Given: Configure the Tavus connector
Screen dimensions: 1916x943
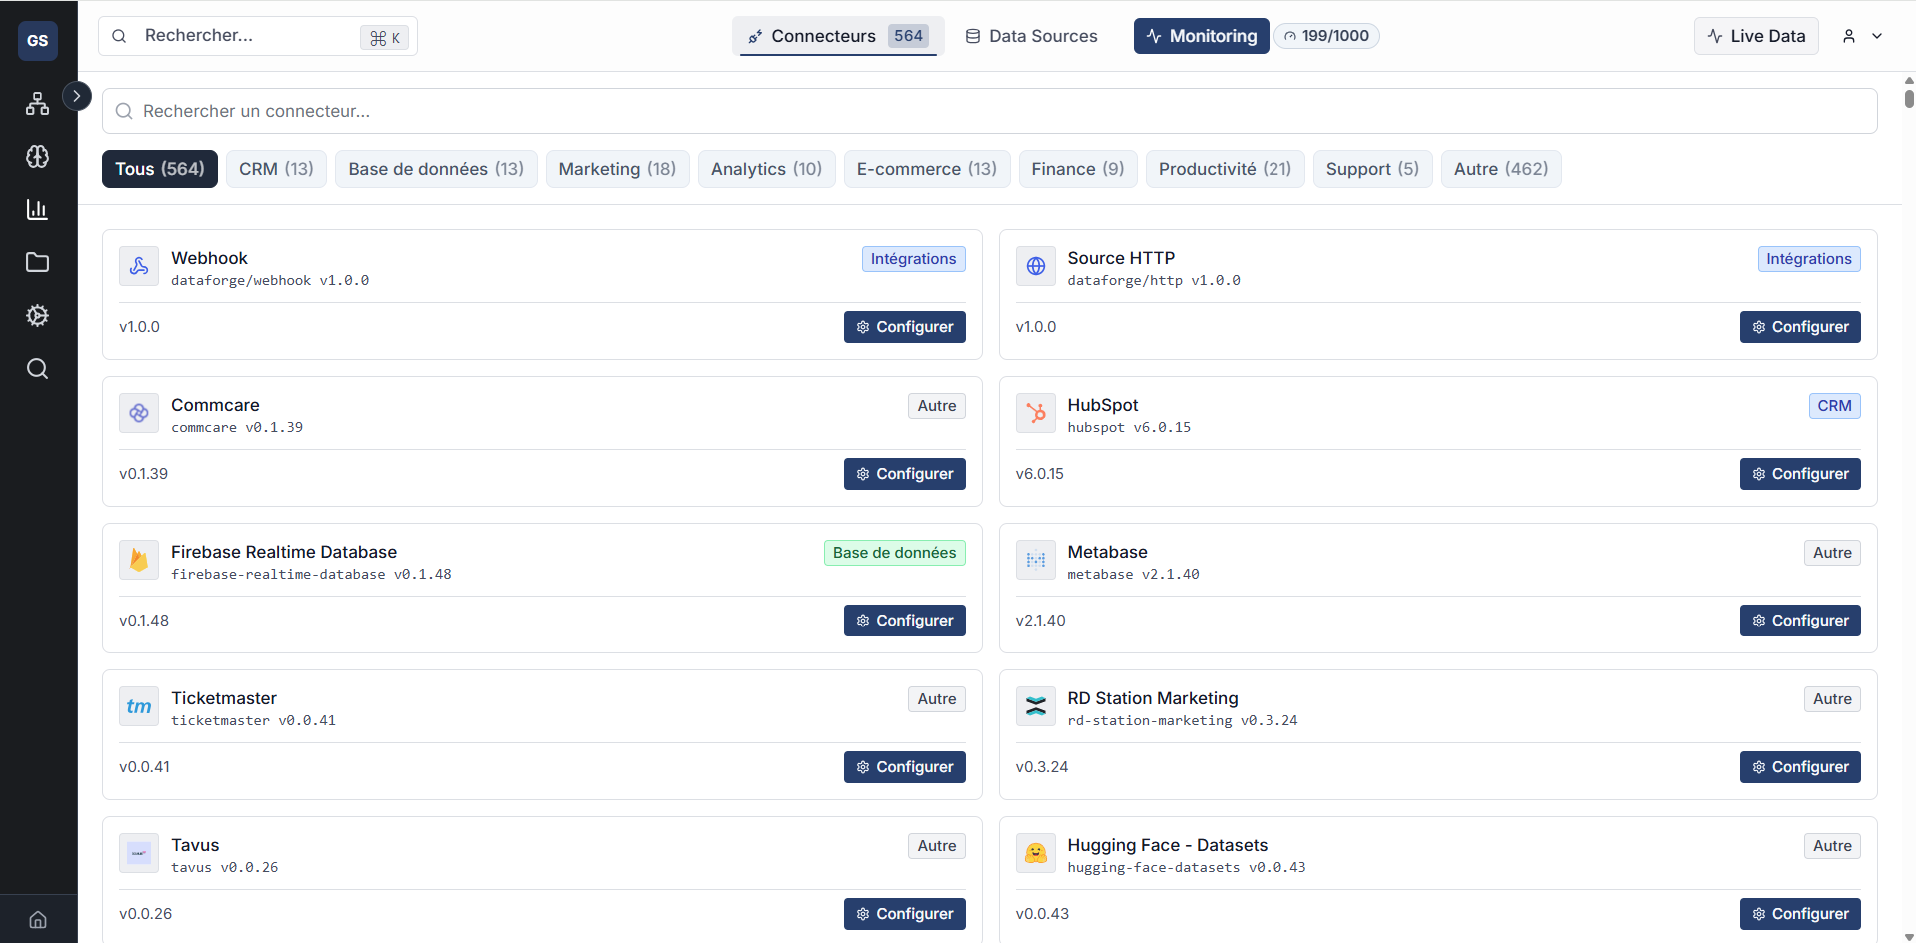Looking at the screenshot, I should point(905,914).
